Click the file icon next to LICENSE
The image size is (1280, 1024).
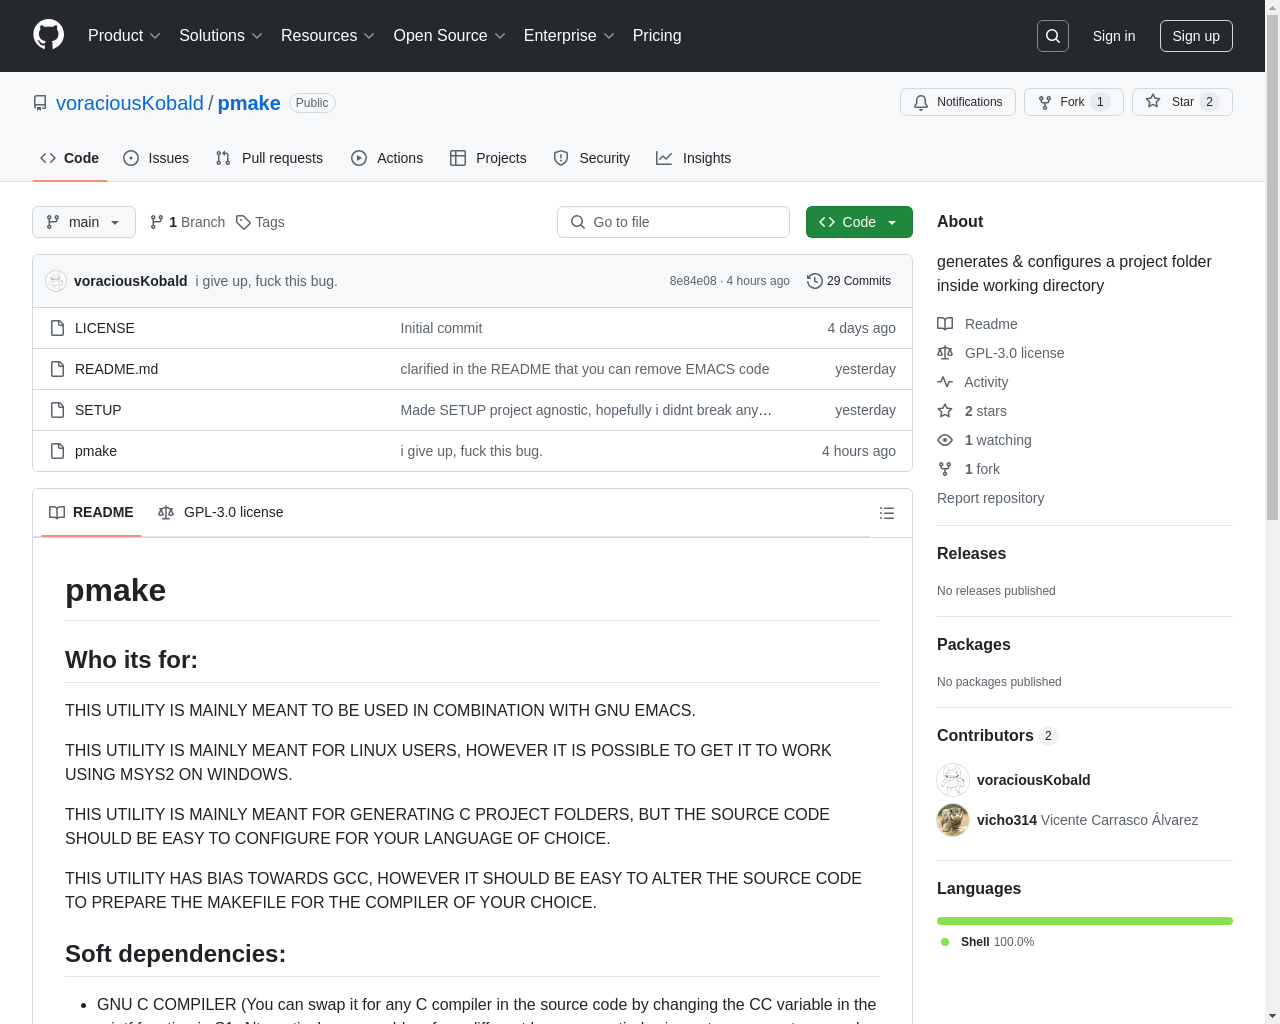pyautogui.click(x=58, y=328)
